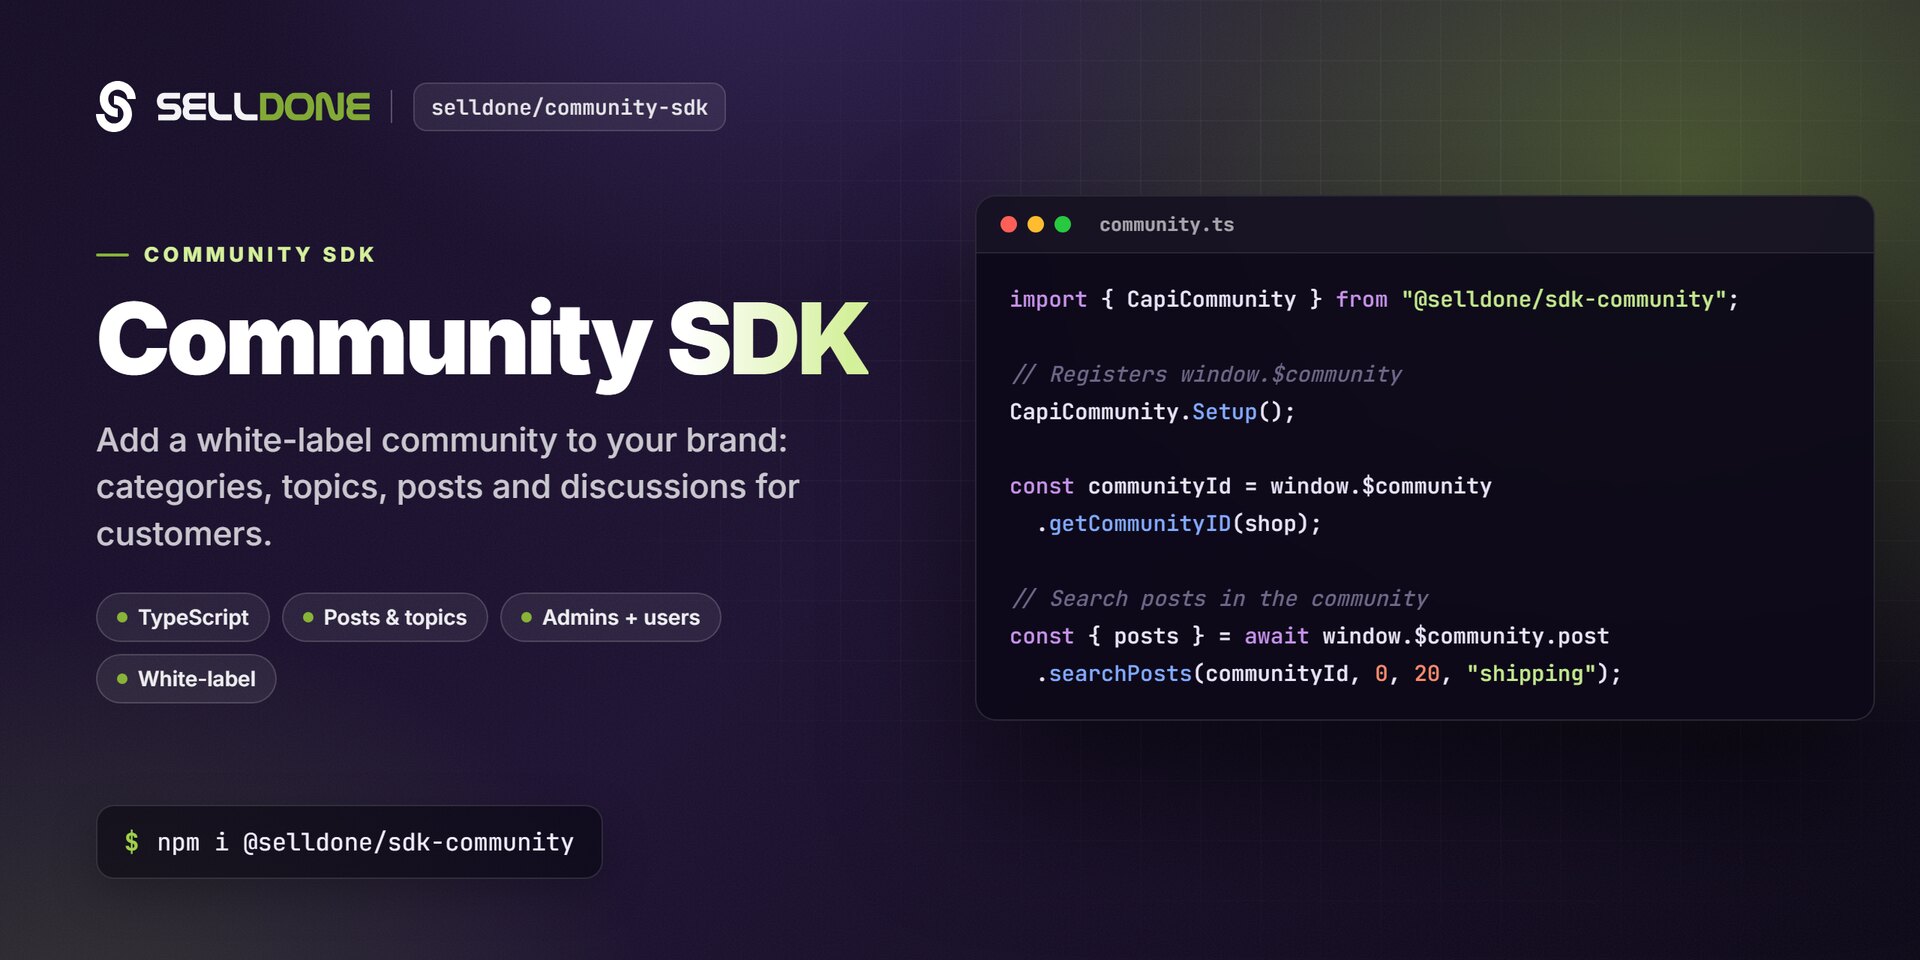Click the import CapiCommunity code line
Screen dimensions: 1920x960
pyautogui.click(x=1374, y=299)
